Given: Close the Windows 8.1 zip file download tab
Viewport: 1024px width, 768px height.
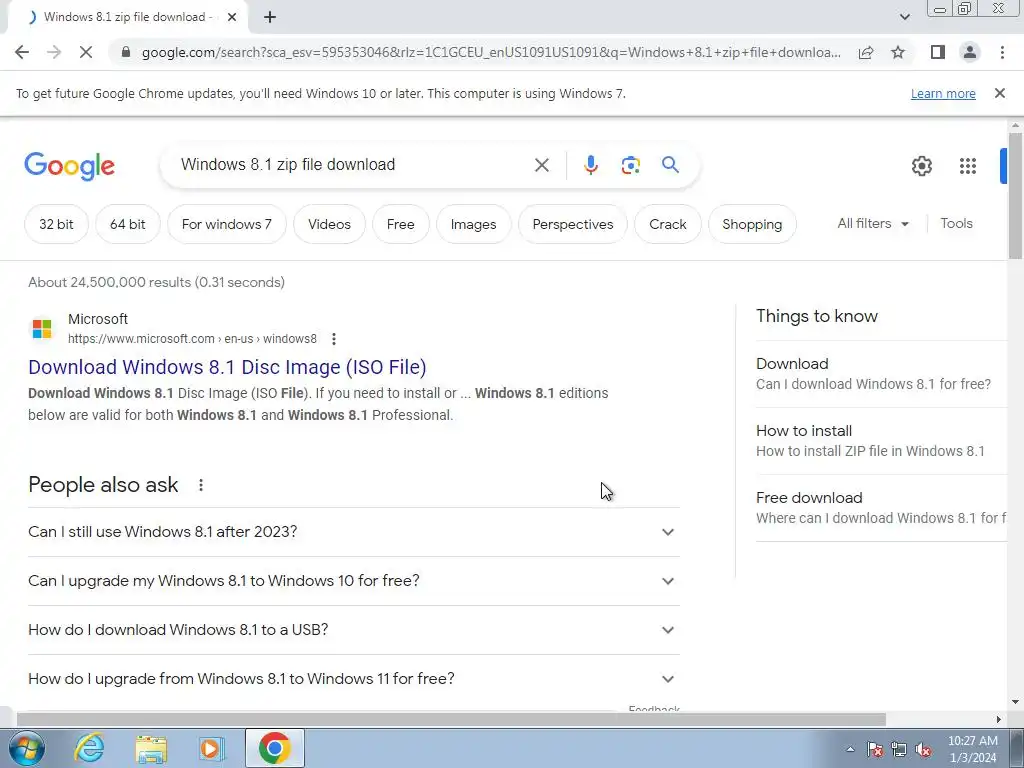Looking at the screenshot, I should (232, 17).
